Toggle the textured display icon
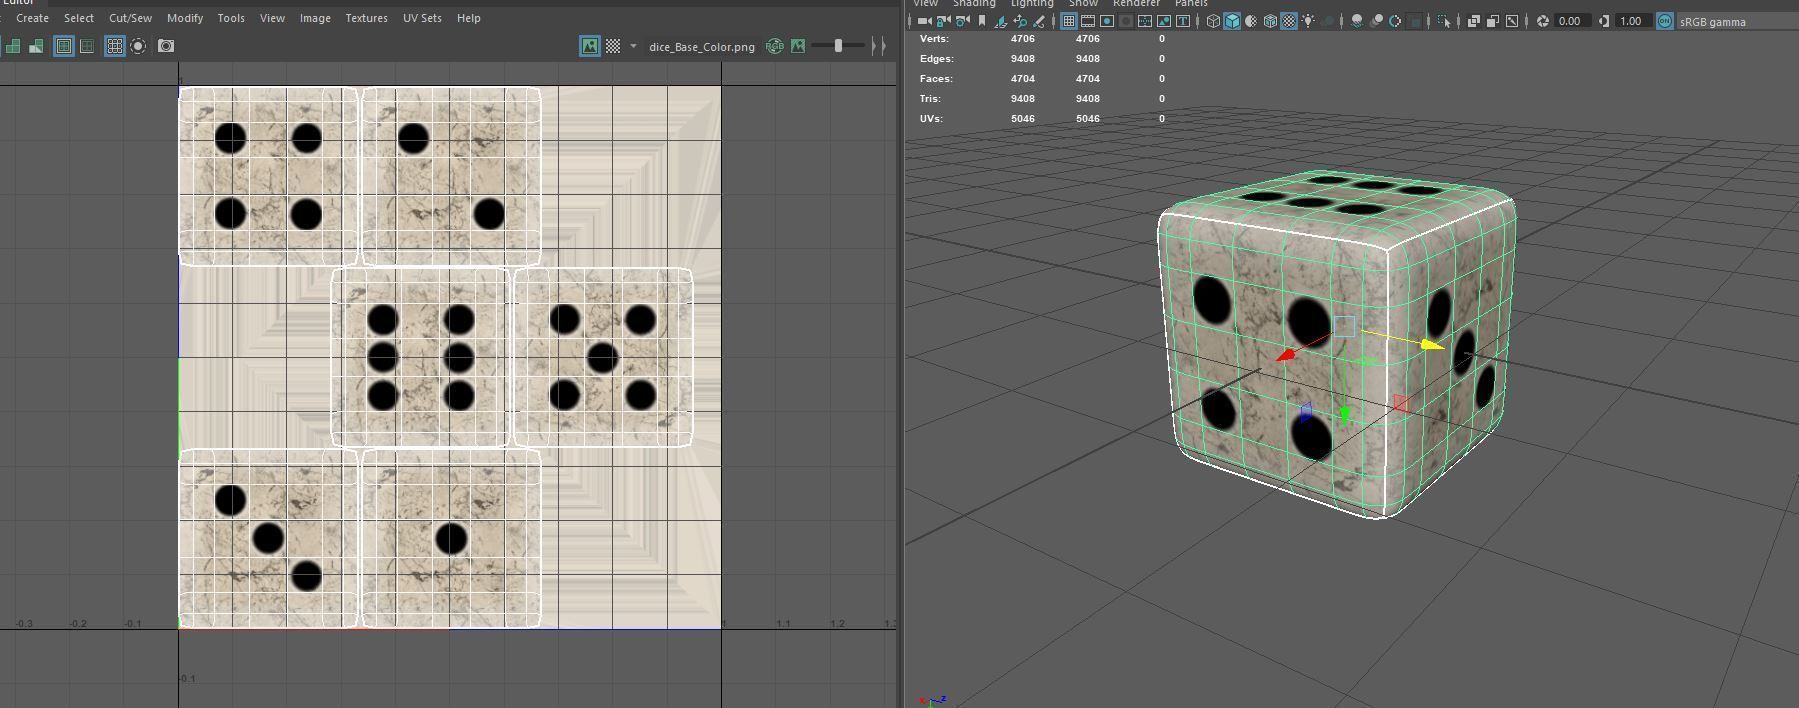 coord(1289,21)
